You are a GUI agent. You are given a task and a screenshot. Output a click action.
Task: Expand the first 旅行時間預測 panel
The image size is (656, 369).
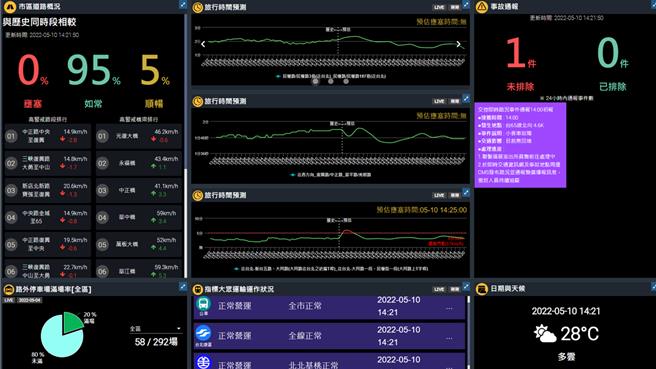(x=466, y=5)
